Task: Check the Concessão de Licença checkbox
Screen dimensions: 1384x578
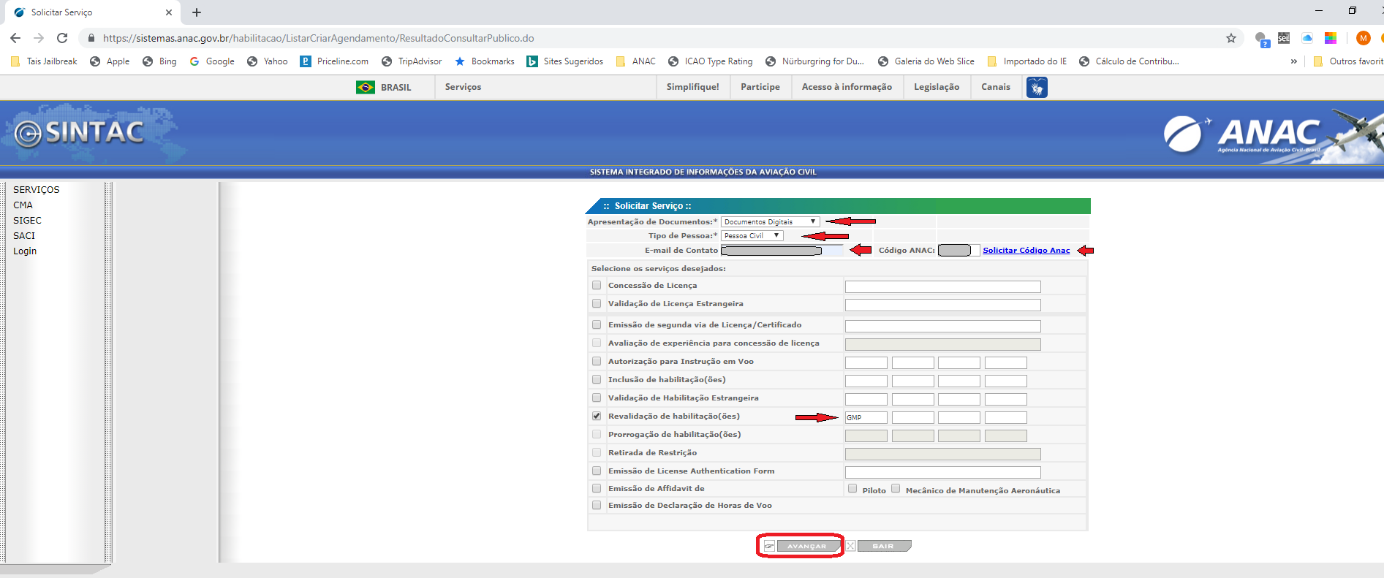Action: tap(597, 286)
